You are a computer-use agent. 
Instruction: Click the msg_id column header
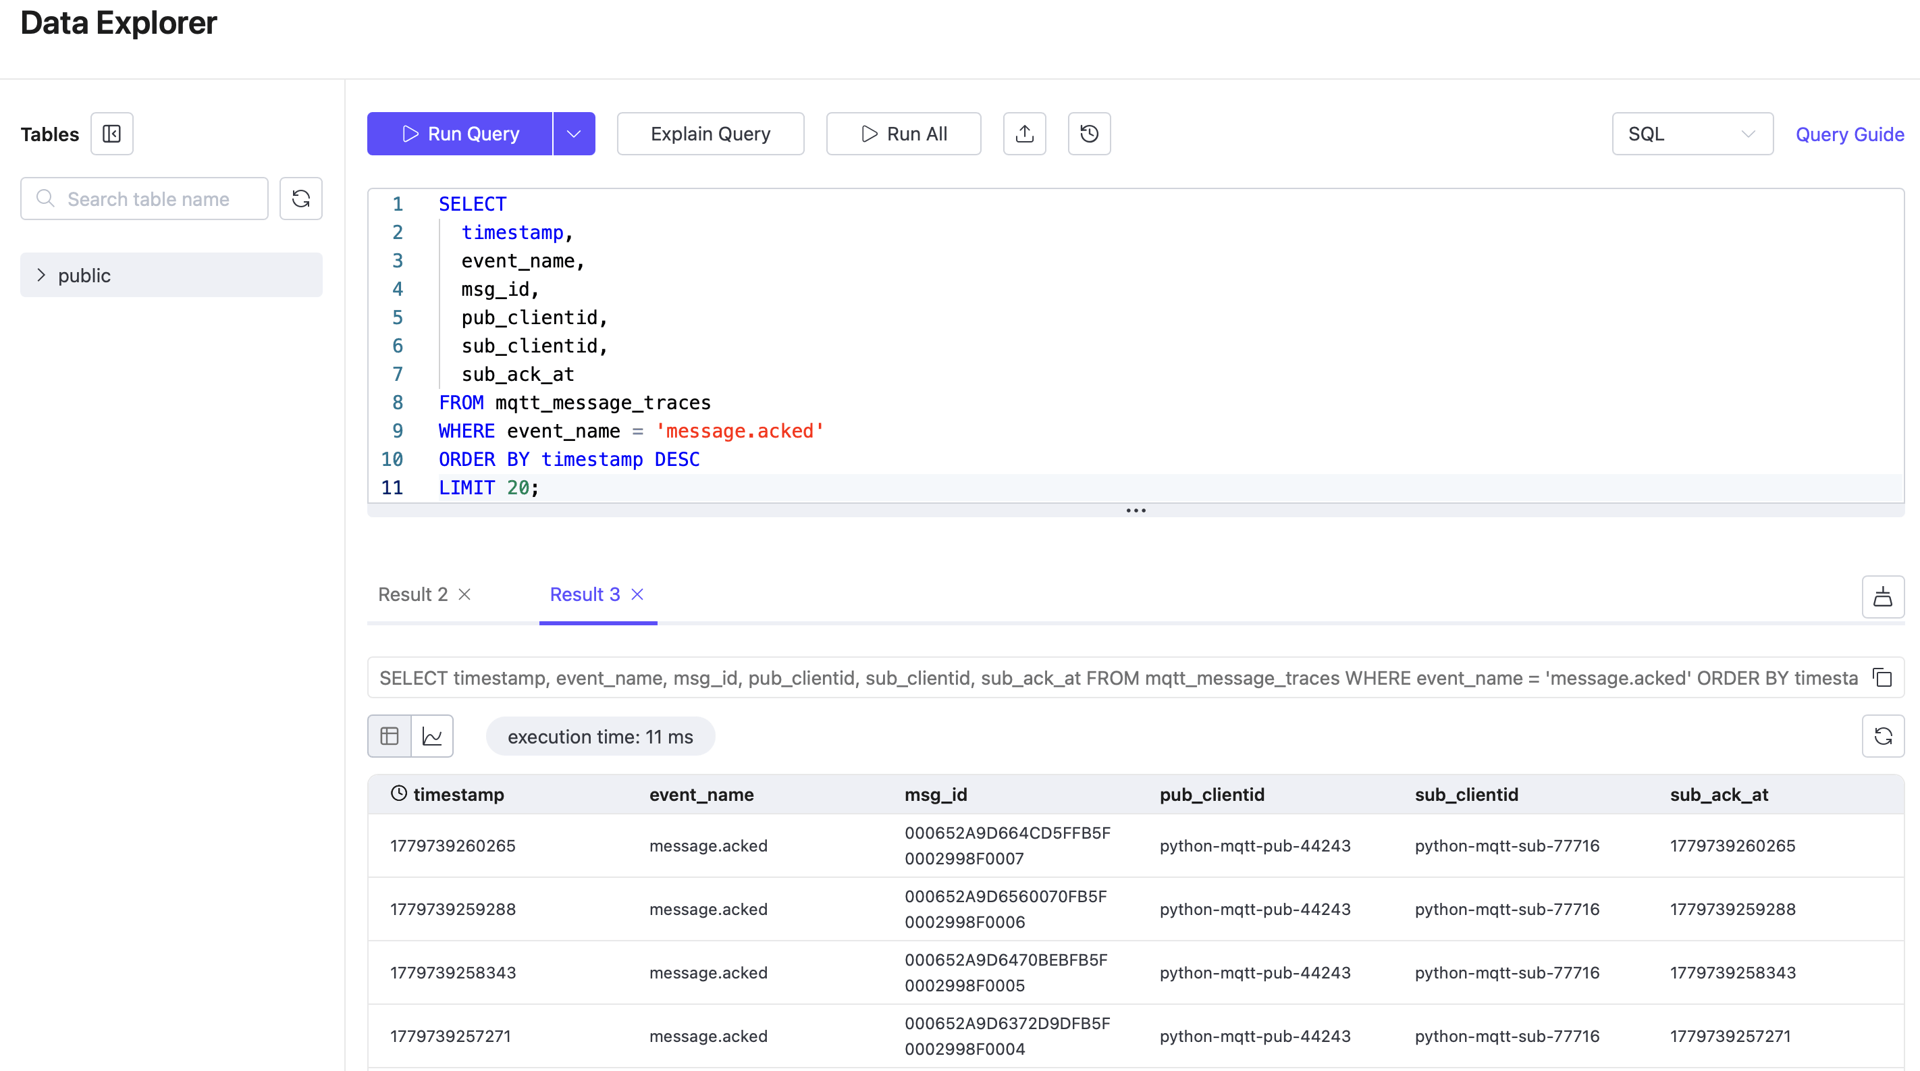pos(936,794)
